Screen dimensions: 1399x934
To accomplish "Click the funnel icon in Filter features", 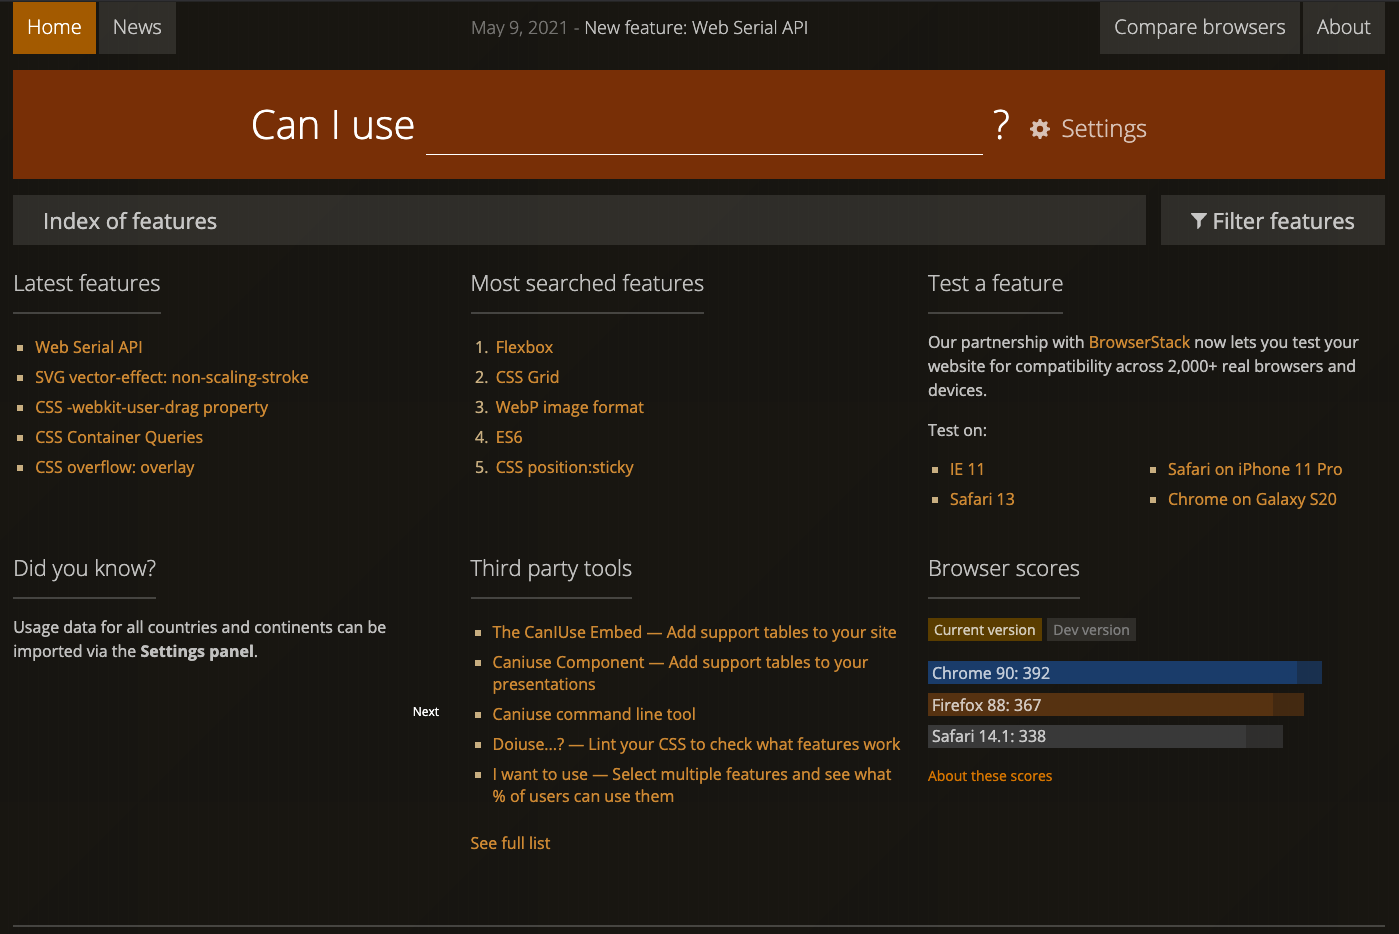I will point(1198,221).
